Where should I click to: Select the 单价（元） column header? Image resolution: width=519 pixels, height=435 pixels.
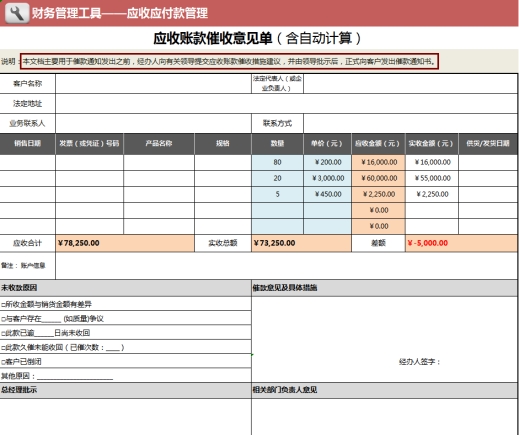click(x=327, y=144)
